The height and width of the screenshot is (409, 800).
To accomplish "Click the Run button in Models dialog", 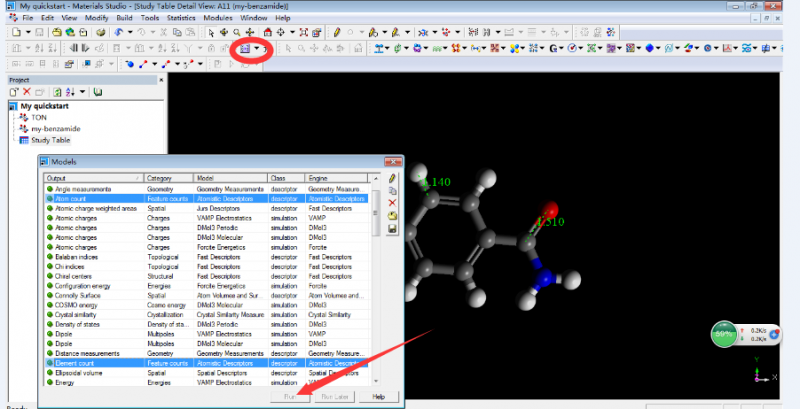I will (290, 397).
